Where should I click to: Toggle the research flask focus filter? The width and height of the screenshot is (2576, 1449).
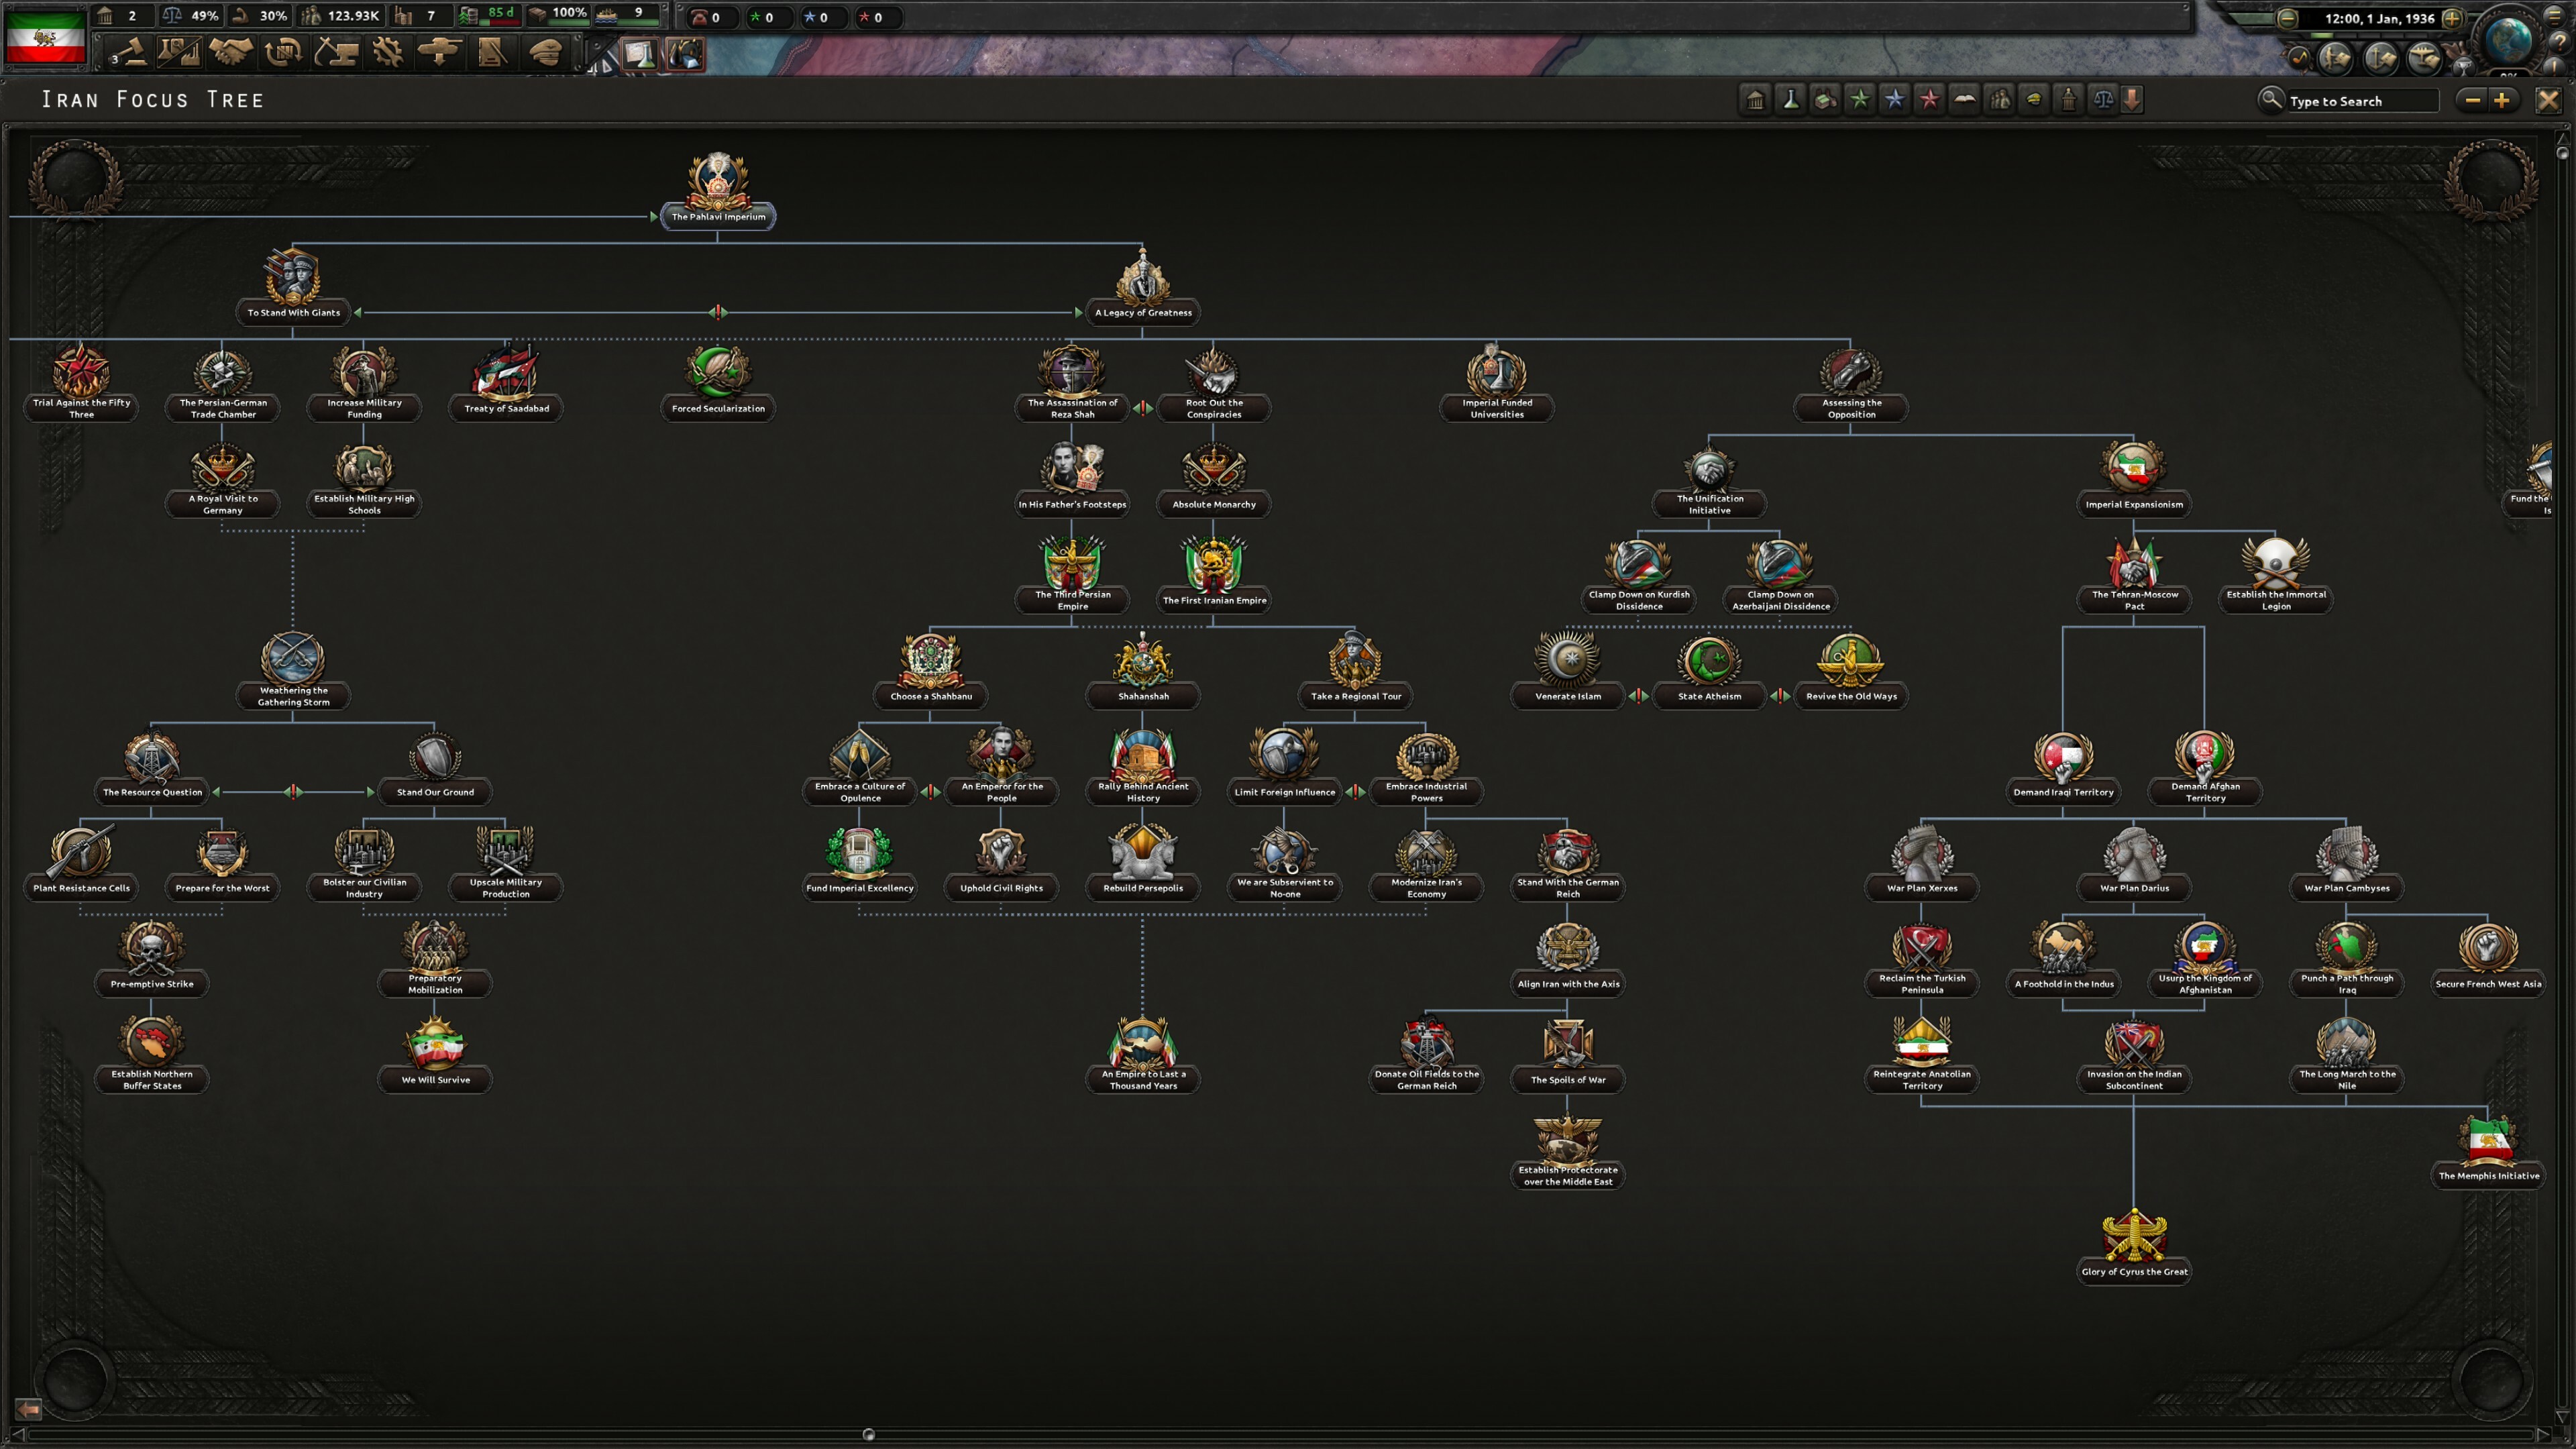tap(1791, 99)
